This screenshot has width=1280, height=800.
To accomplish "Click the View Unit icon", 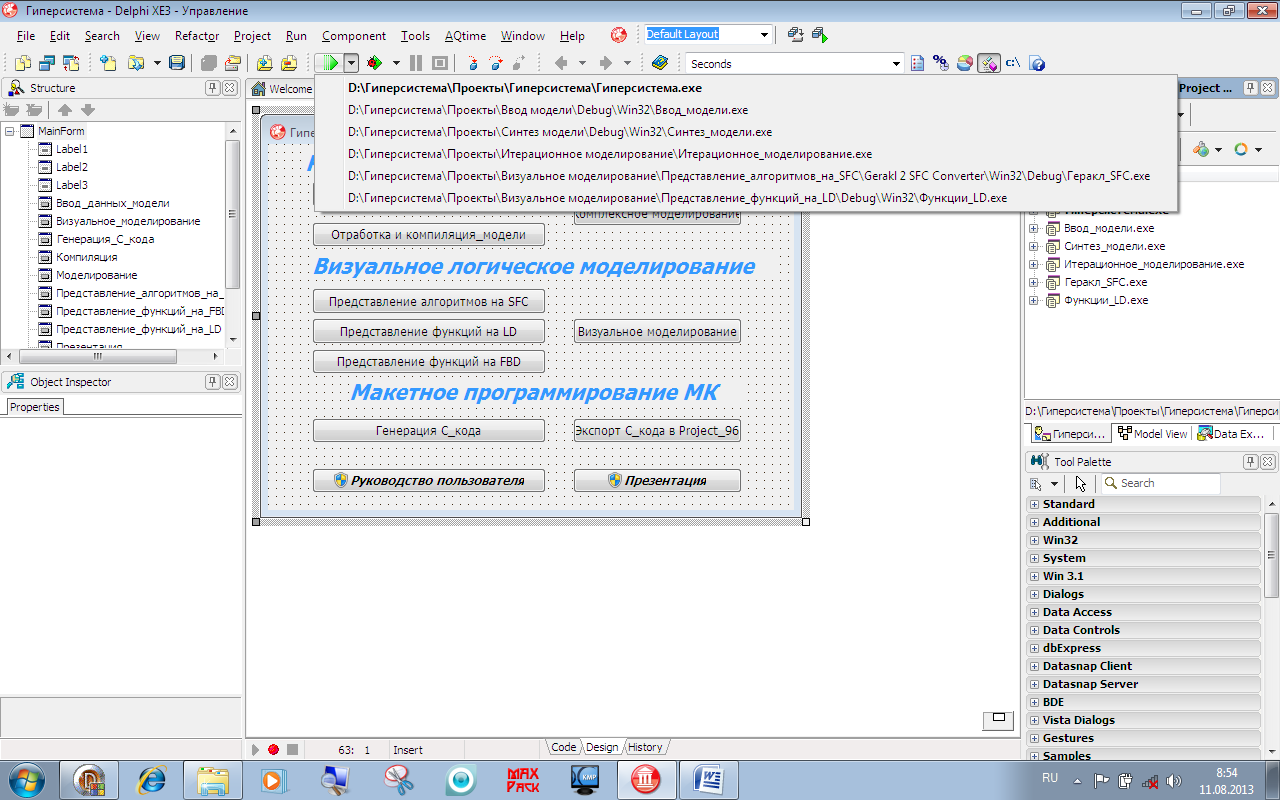I will 22,63.
